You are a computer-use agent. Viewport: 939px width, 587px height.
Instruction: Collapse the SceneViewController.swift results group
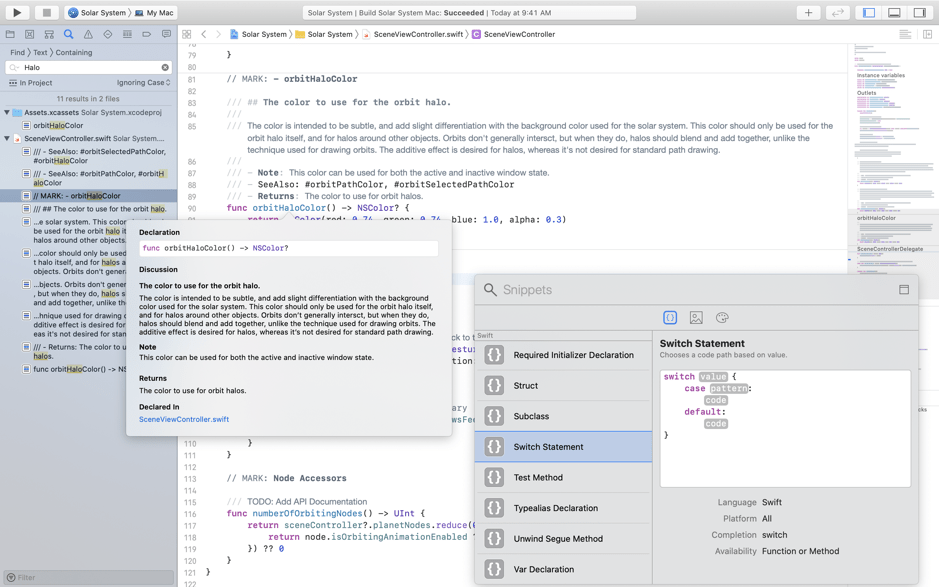[8, 136]
